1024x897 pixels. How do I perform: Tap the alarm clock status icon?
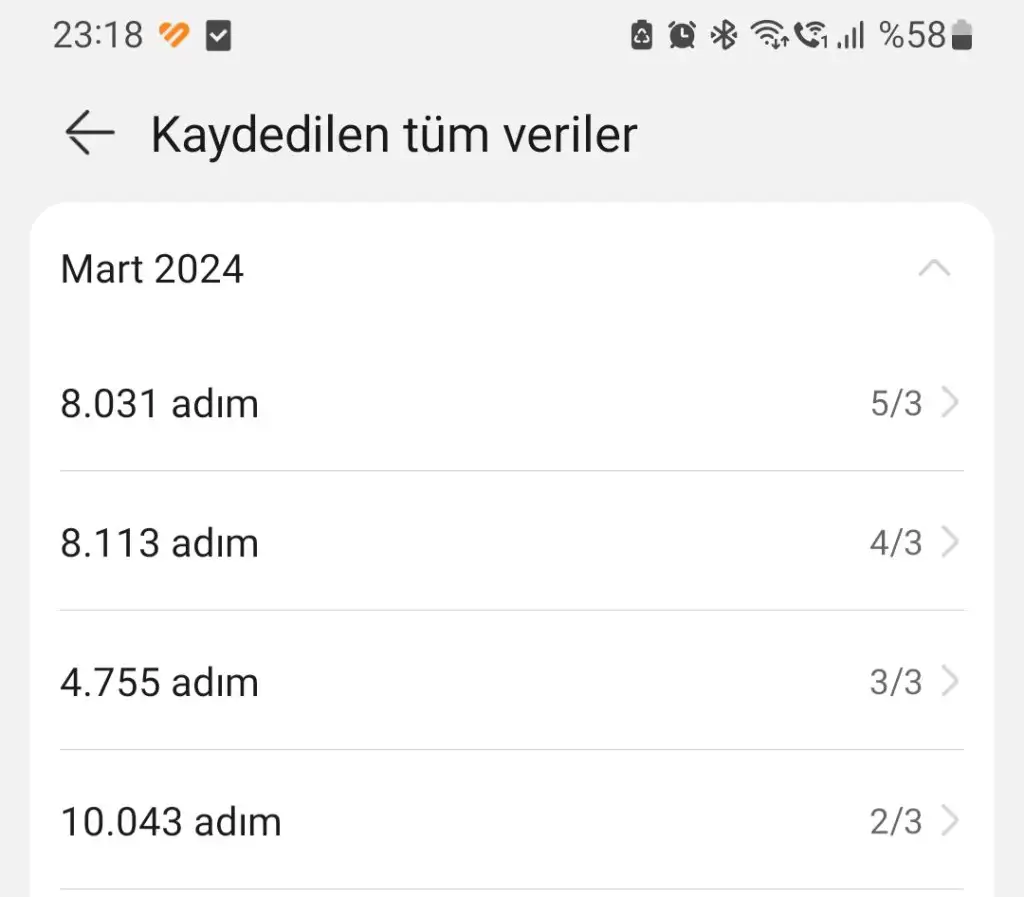click(682, 36)
